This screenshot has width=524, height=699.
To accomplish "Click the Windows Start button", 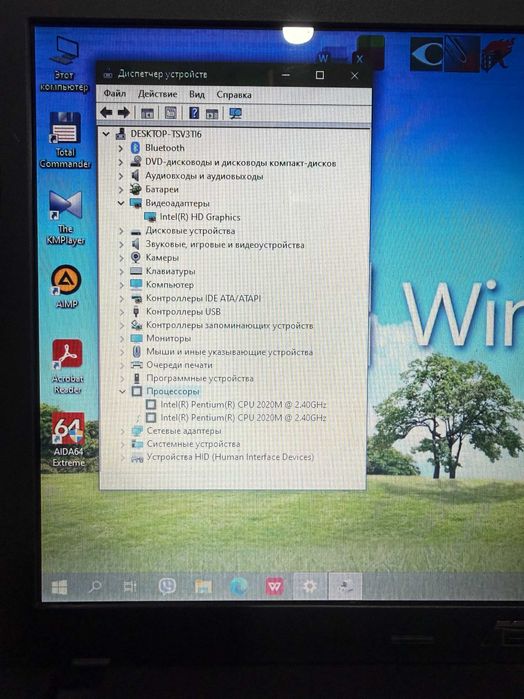I will (x=59, y=587).
